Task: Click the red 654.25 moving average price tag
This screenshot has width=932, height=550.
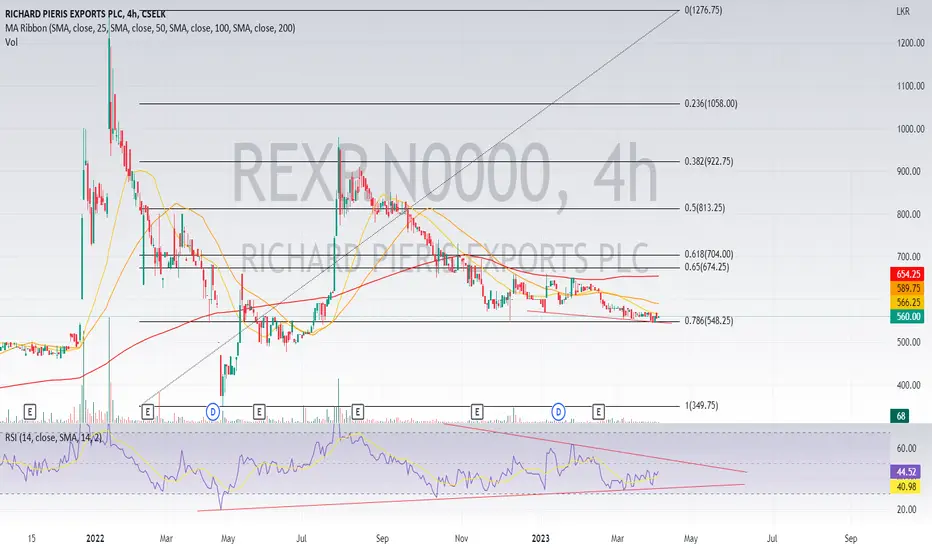Action: tap(907, 274)
